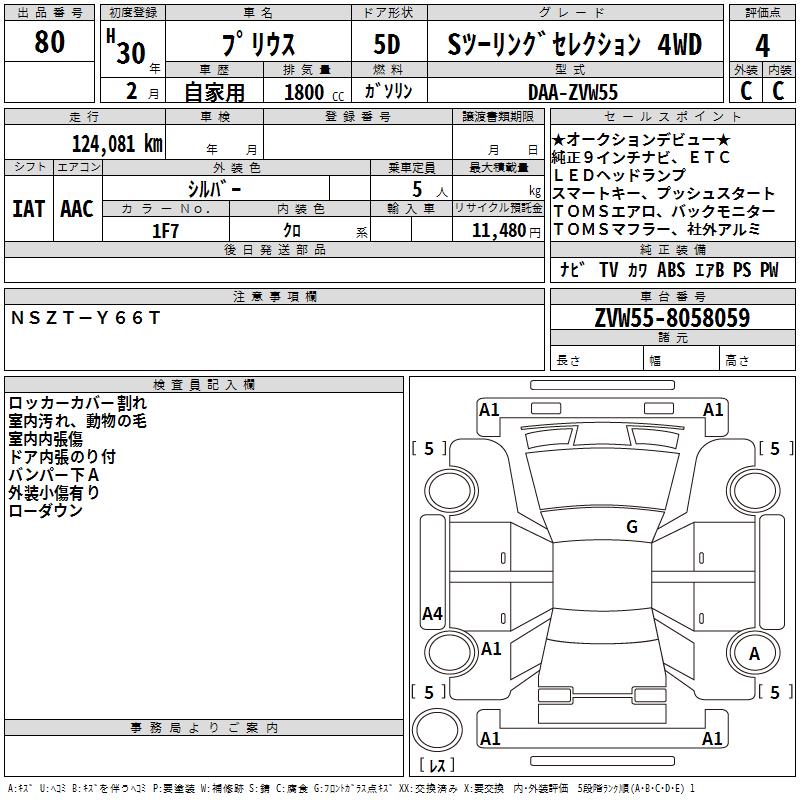The width and height of the screenshot is (800, 800).
Task: Click the 長さ length field label
Action: pyautogui.click(x=568, y=361)
